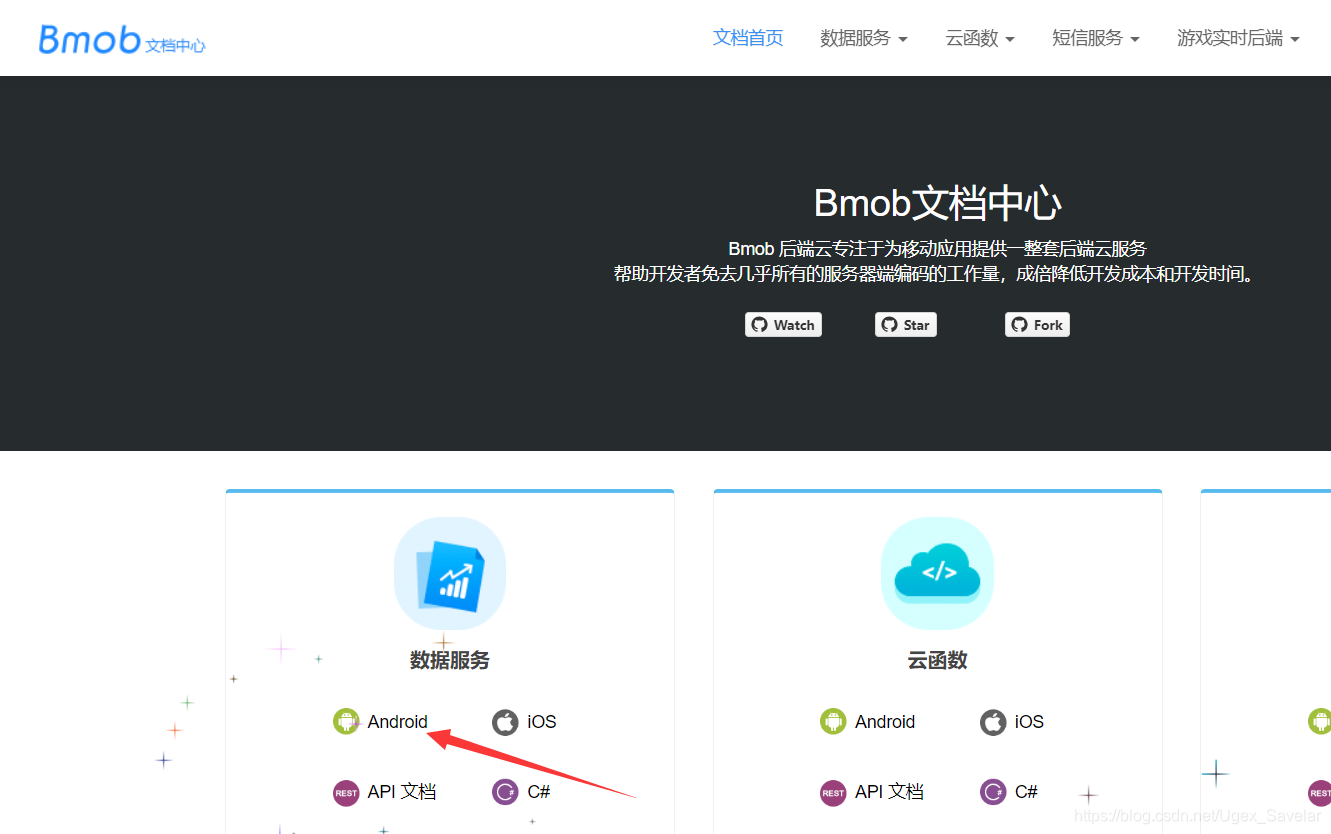Click REST icon under 数据服务

click(x=346, y=793)
